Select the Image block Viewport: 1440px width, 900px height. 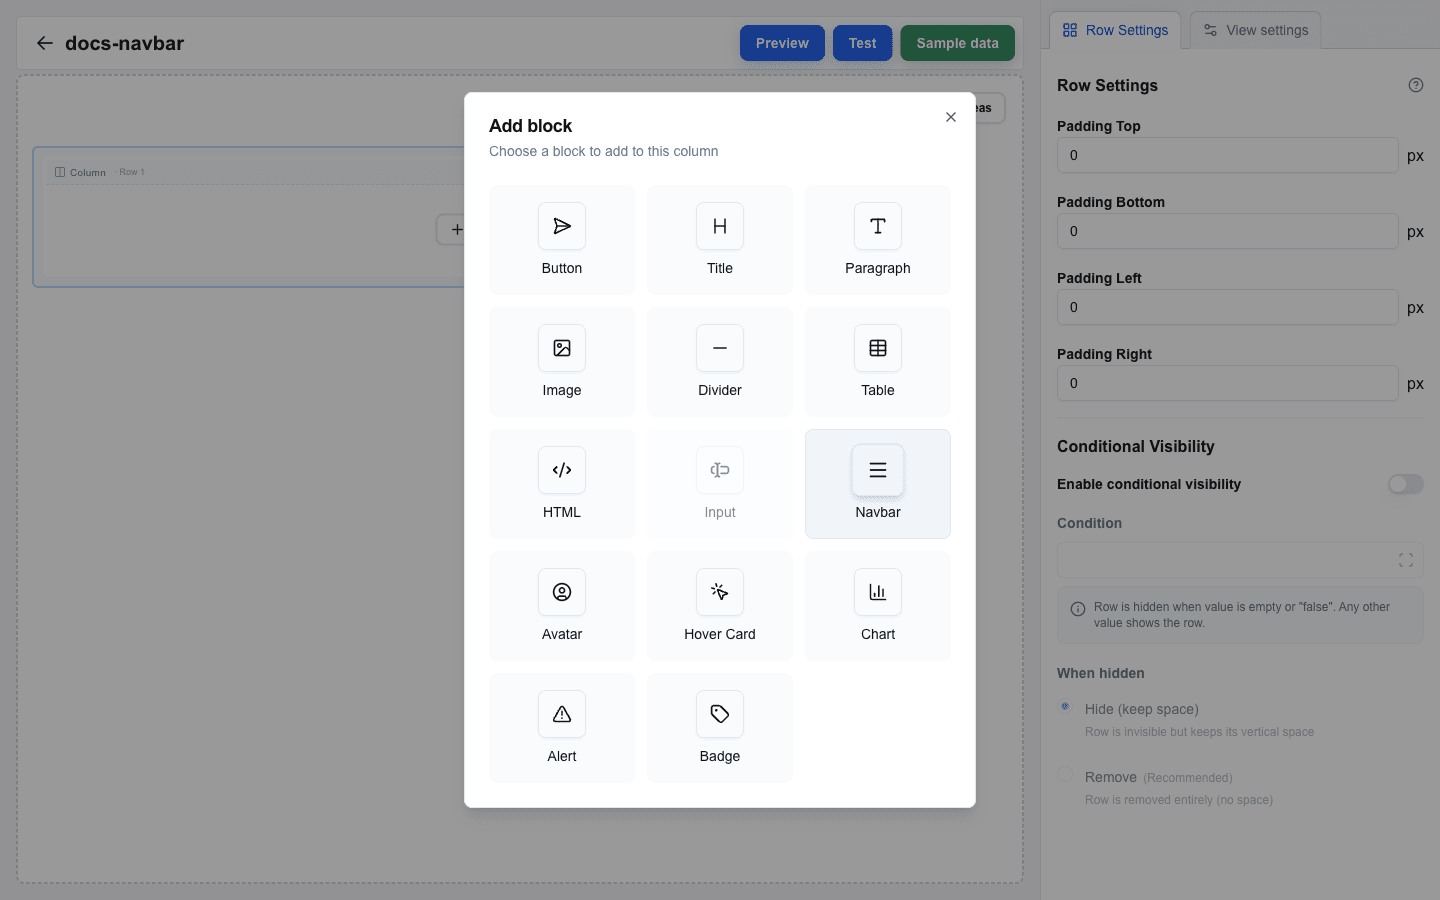[562, 362]
